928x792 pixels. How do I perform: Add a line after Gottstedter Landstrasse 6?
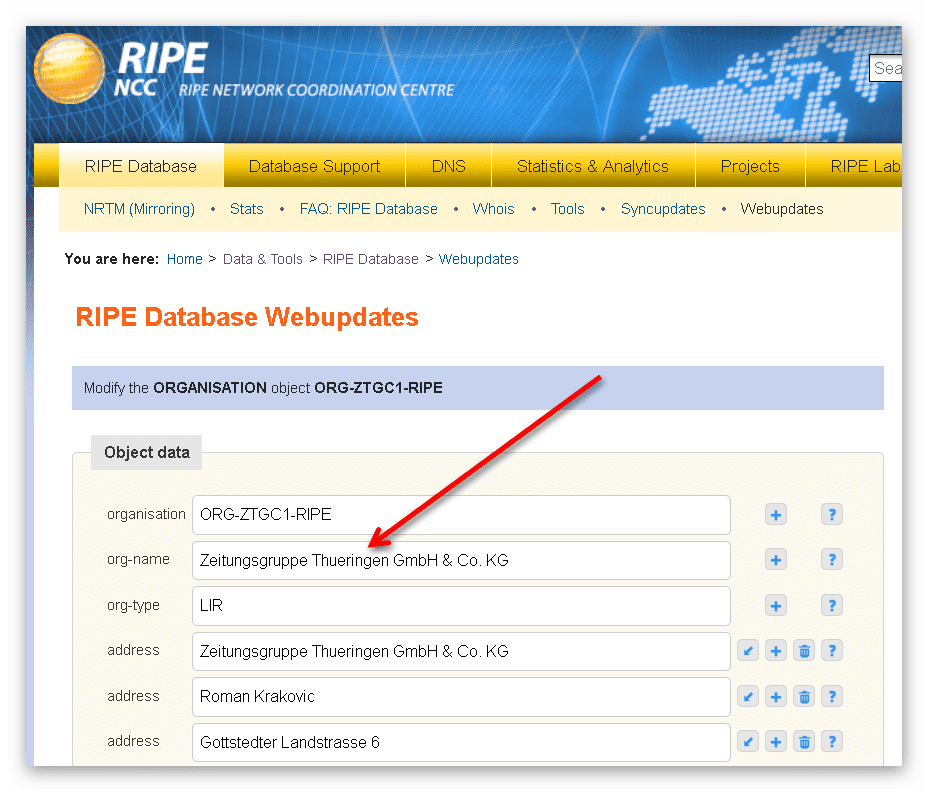[x=775, y=742]
